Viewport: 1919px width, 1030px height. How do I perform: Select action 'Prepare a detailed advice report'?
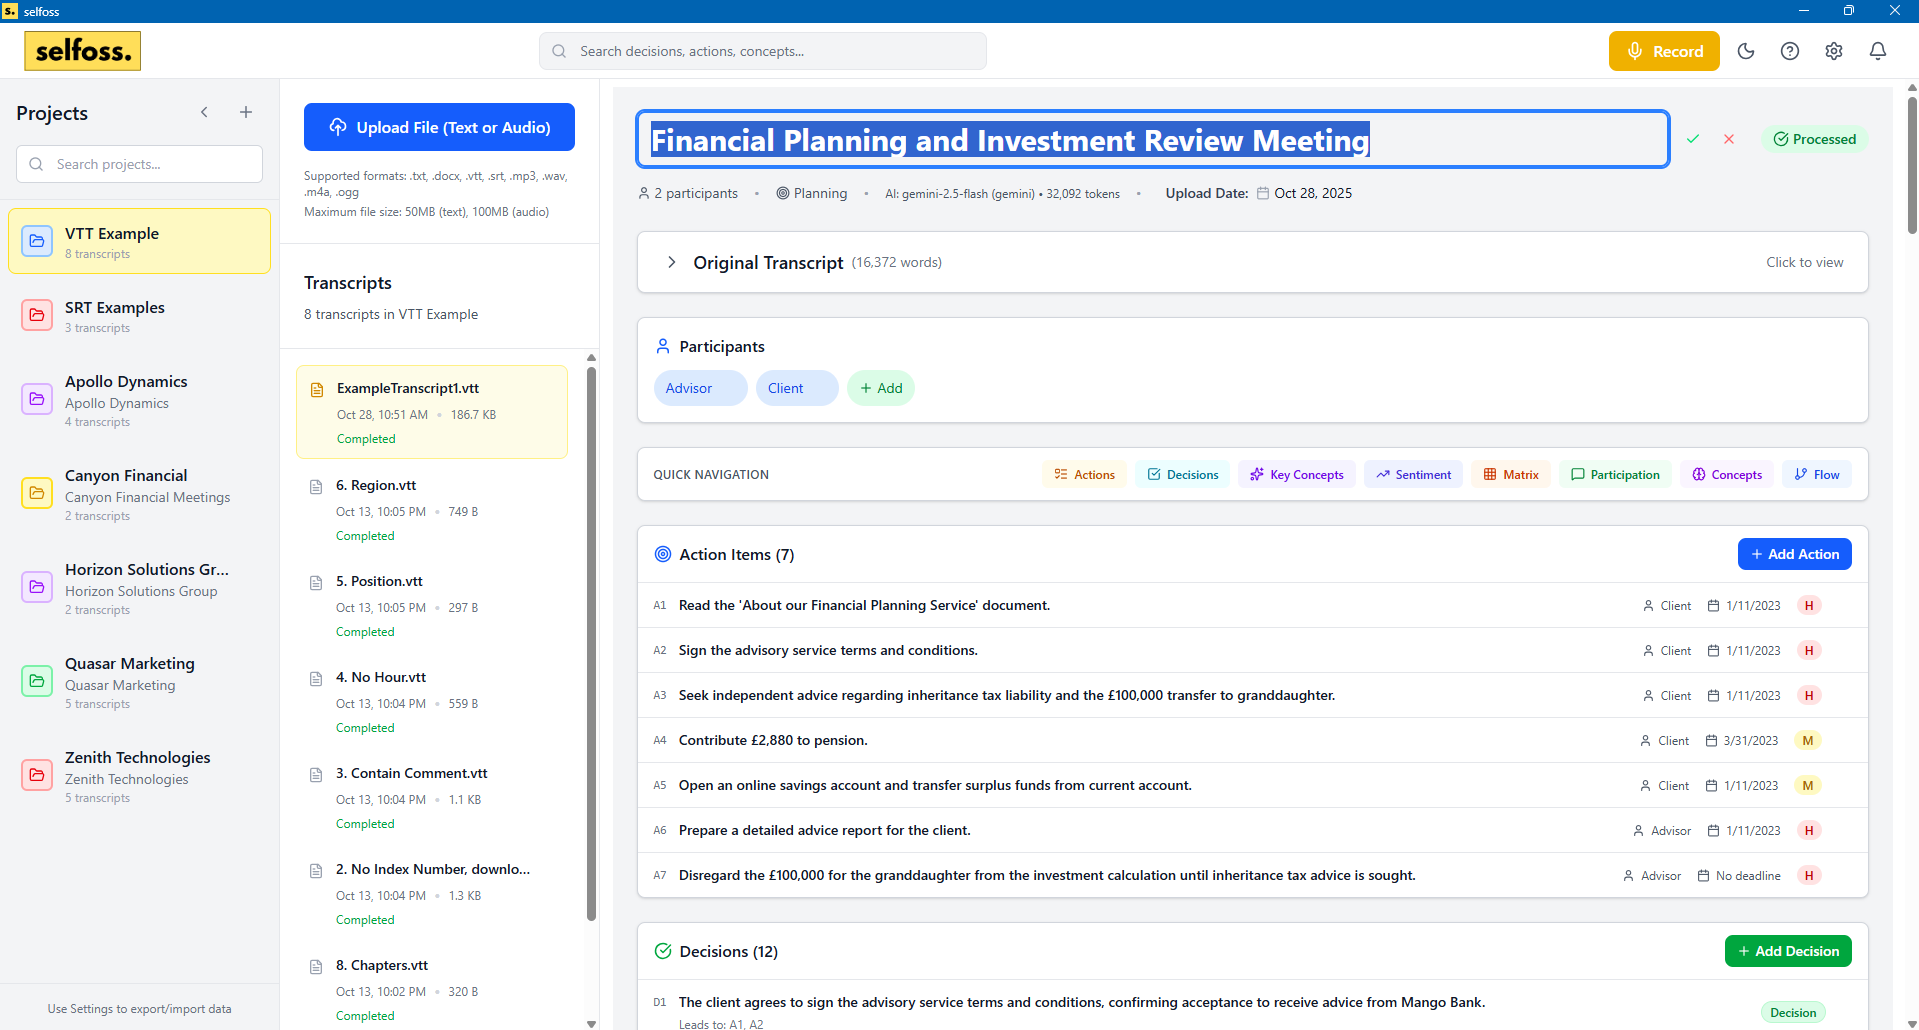(824, 830)
